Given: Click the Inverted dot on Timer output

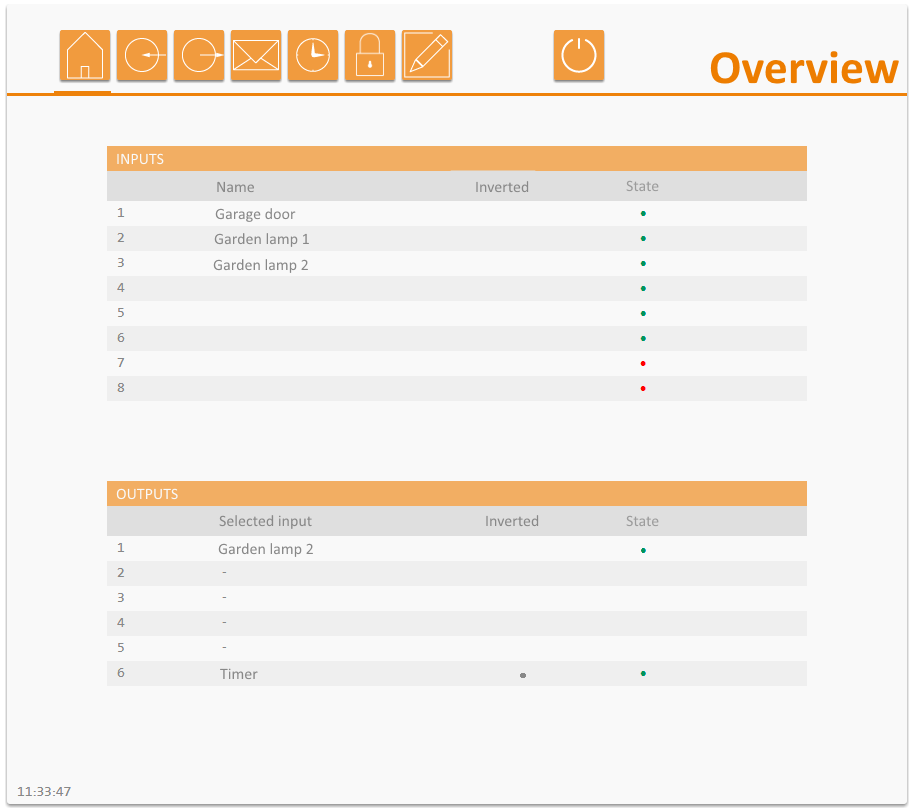Looking at the screenshot, I should pyautogui.click(x=523, y=676).
